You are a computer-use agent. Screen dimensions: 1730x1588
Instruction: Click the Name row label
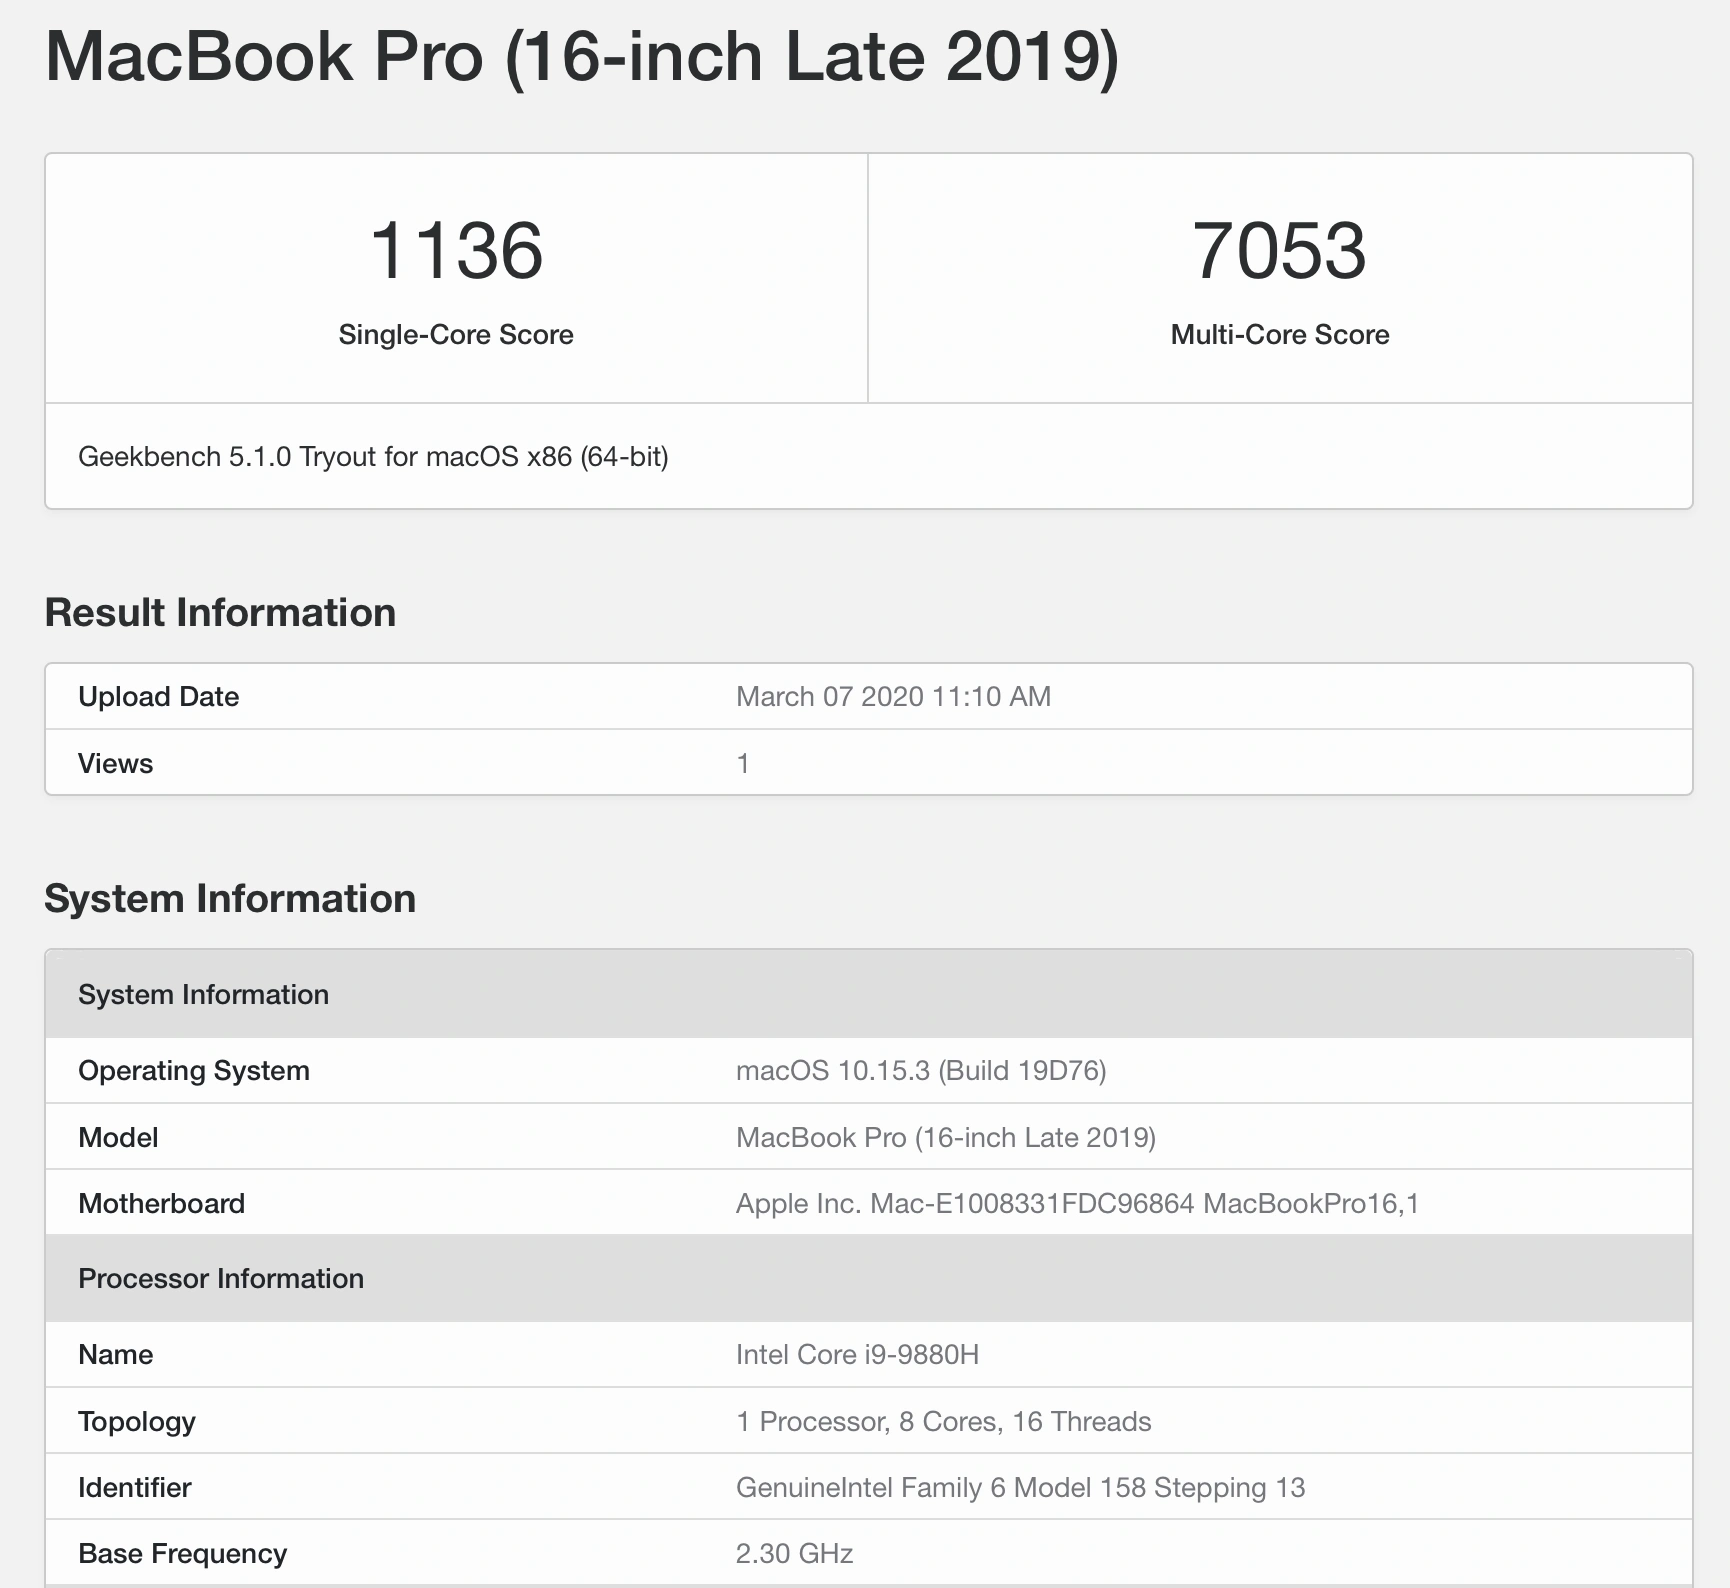tap(115, 1354)
